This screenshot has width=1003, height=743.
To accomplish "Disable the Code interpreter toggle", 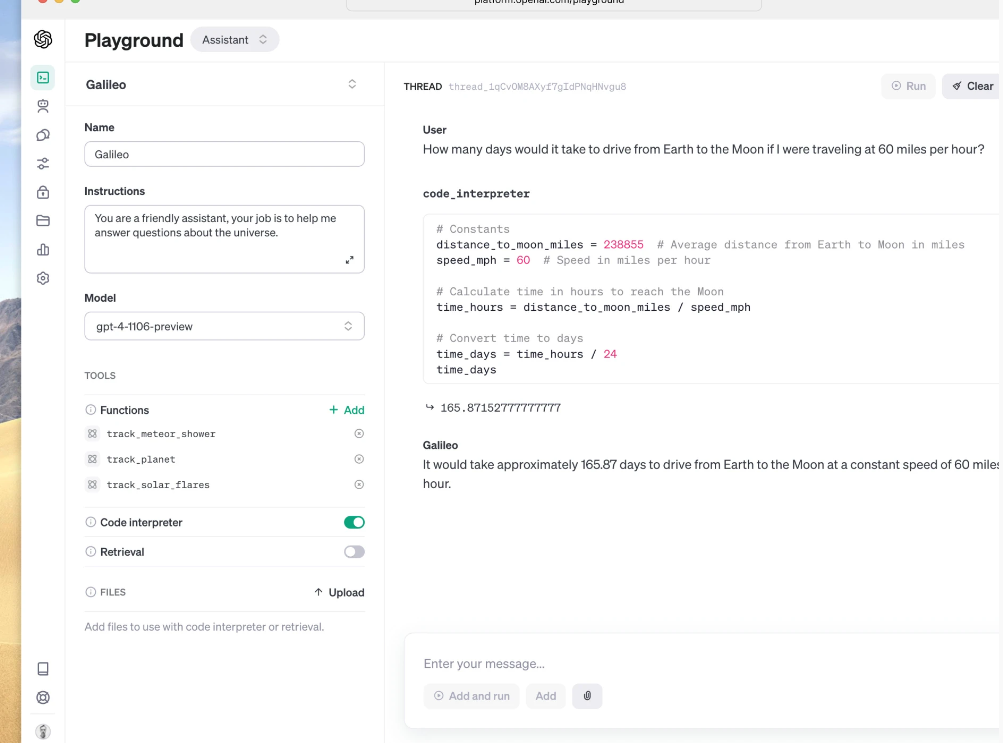I will coord(354,522).
